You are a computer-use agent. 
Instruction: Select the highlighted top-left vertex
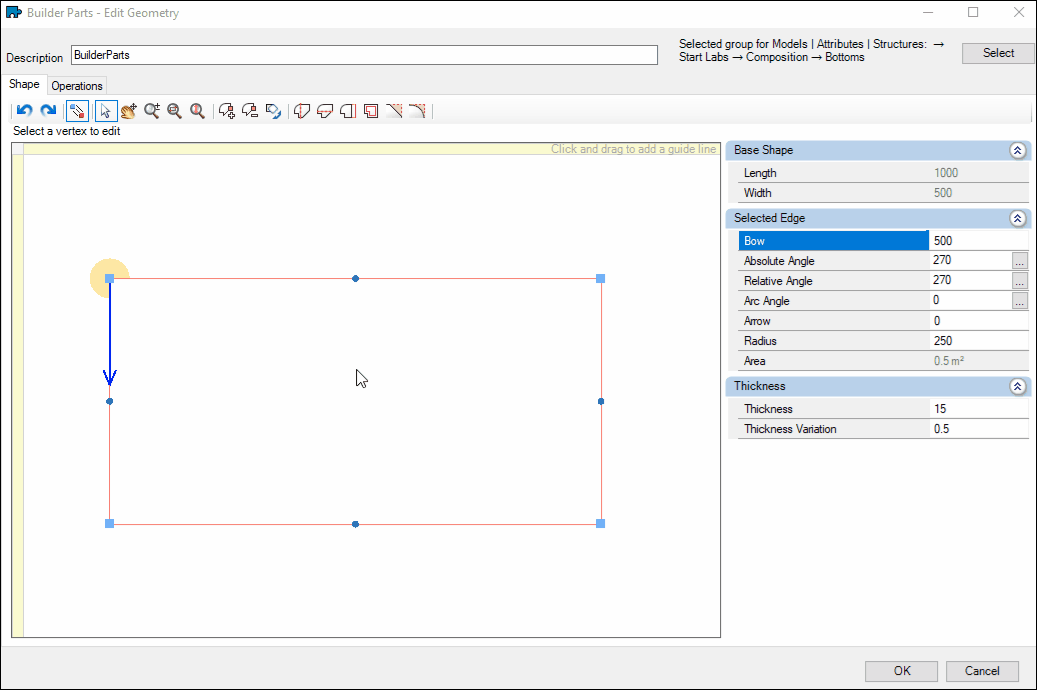110,279
